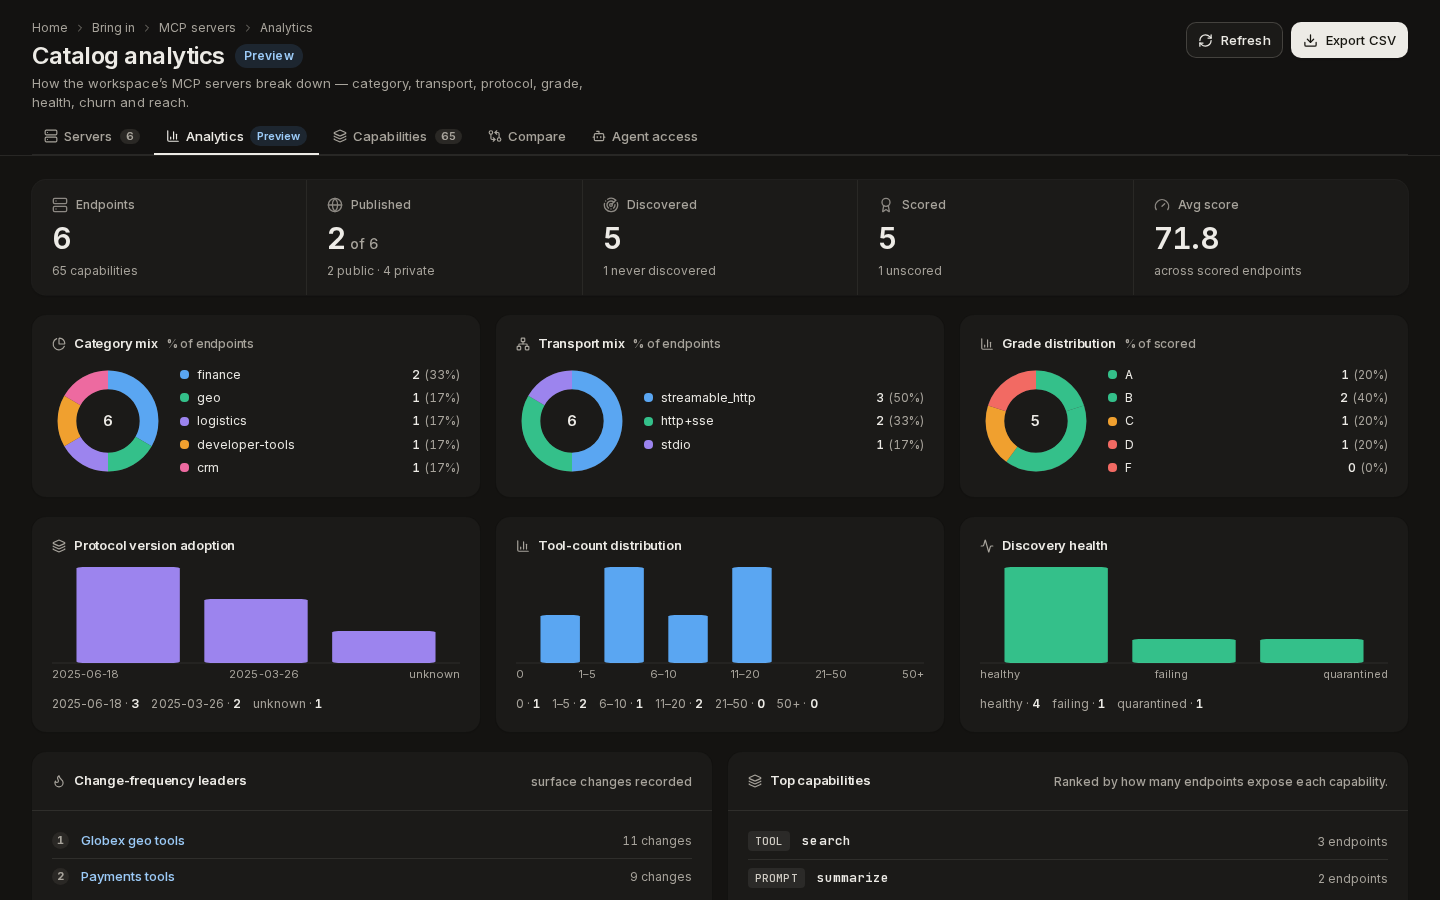This screenshot has width=1440, height=900.
Task: Click the "summarize" prompt capability row
Action: 1068,878
